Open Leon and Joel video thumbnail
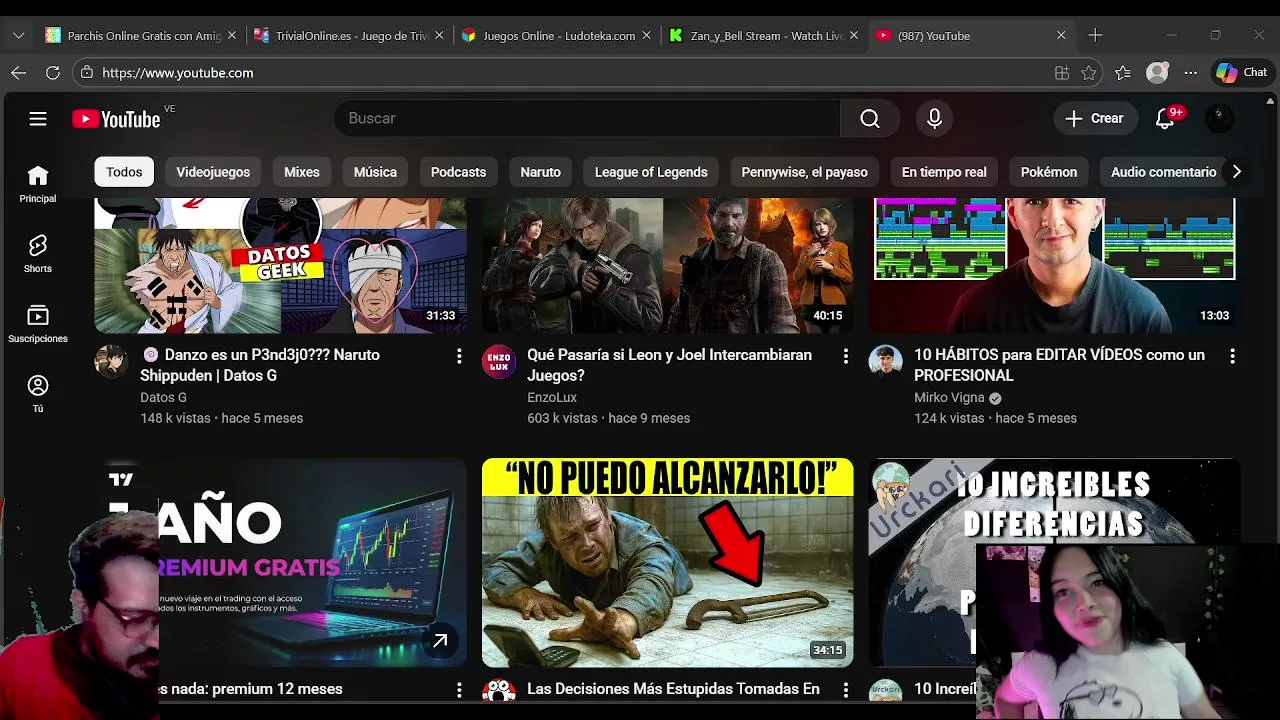 668,265
